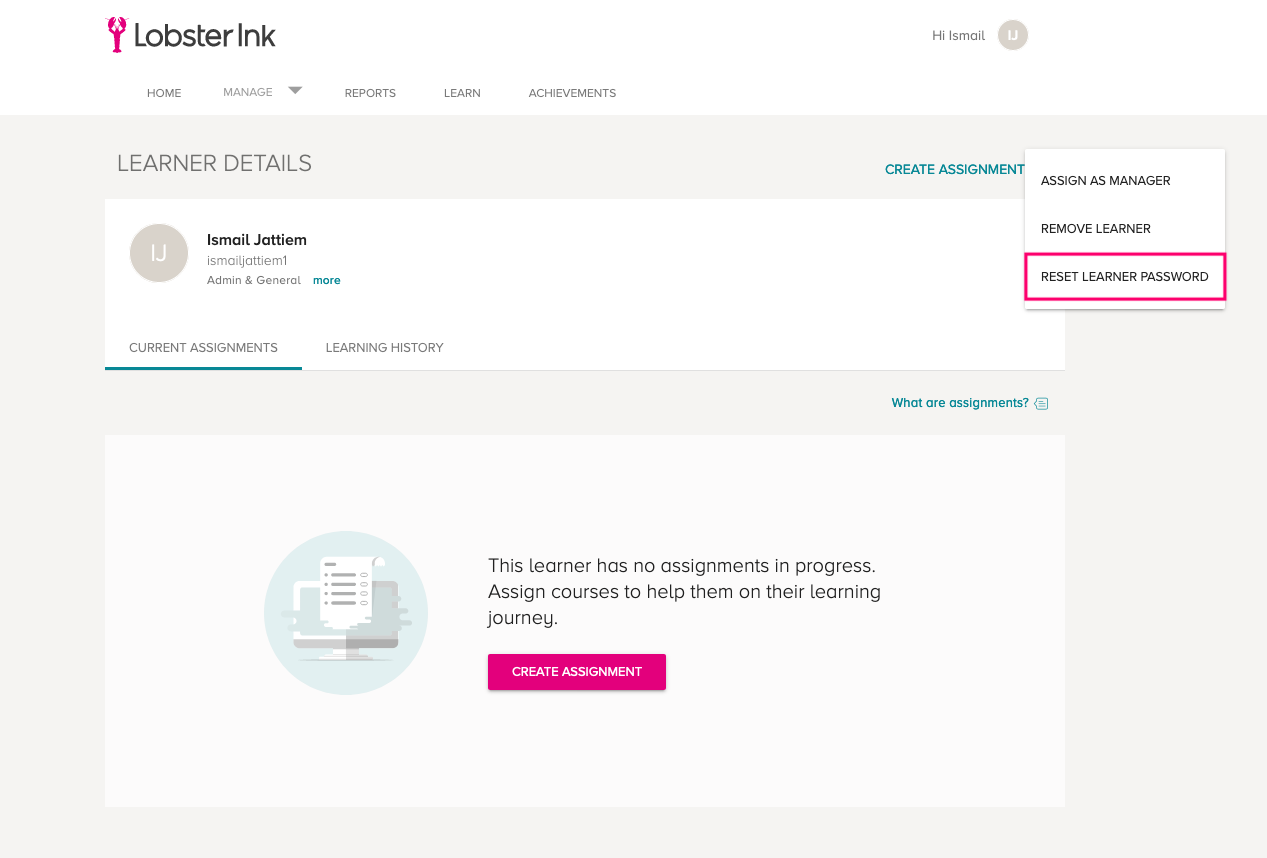Click the pink Create Assignment button
The height and width of the screenshot is (858, 1267).
point(577,672)
